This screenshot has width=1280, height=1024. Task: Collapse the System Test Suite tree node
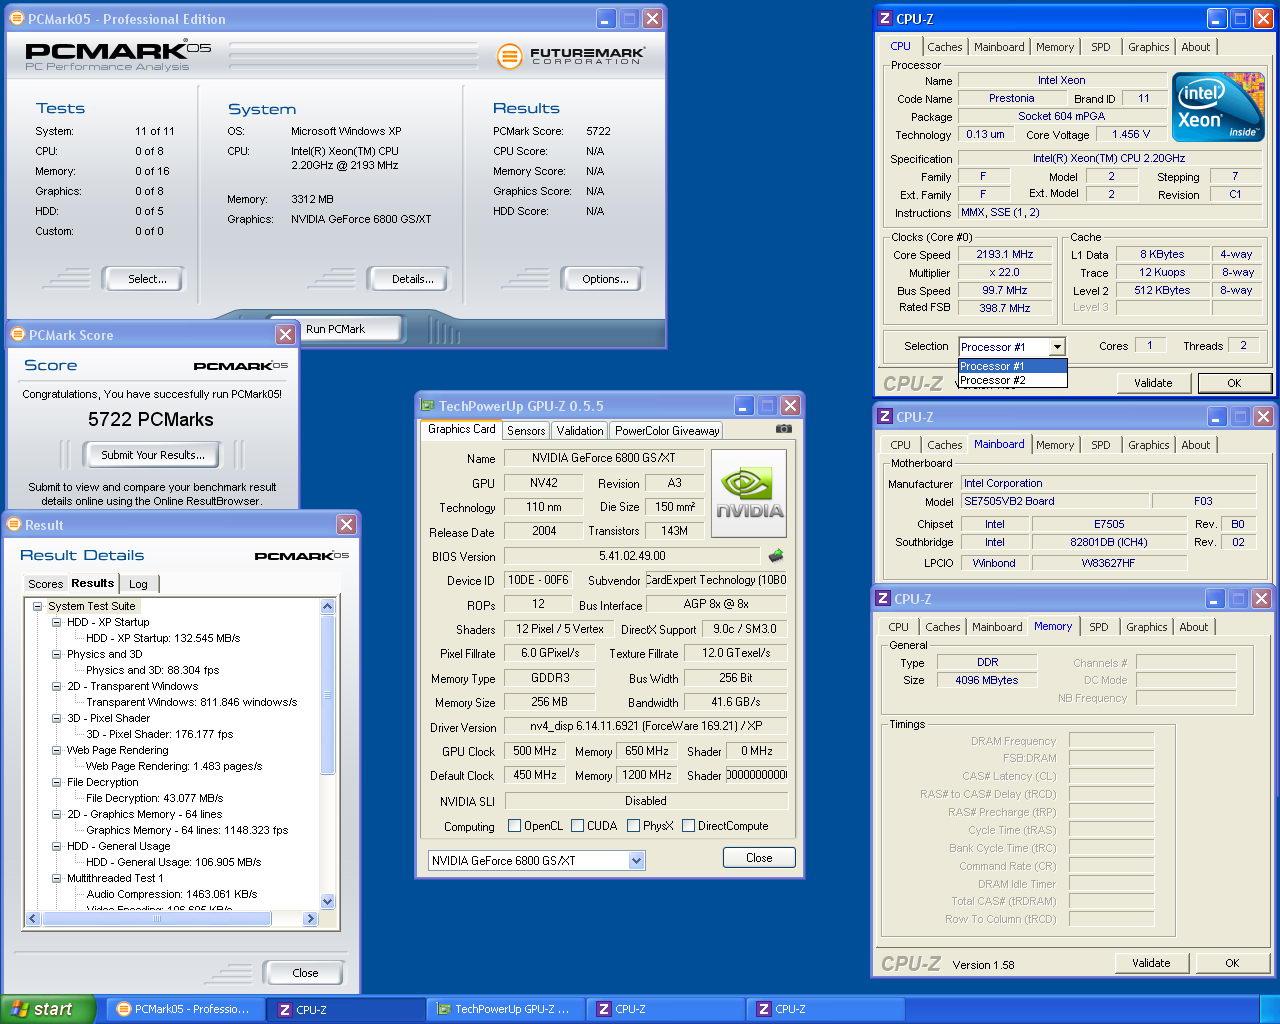coord(37,606)
